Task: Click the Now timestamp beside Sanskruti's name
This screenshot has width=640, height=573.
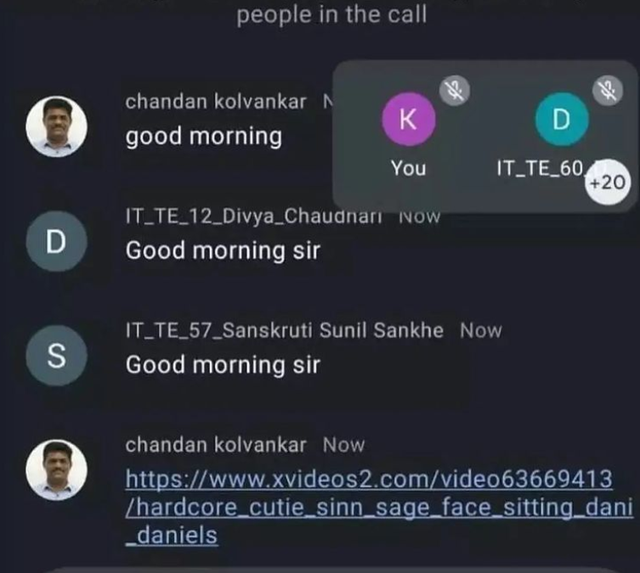Action: (x=481, y=331)
